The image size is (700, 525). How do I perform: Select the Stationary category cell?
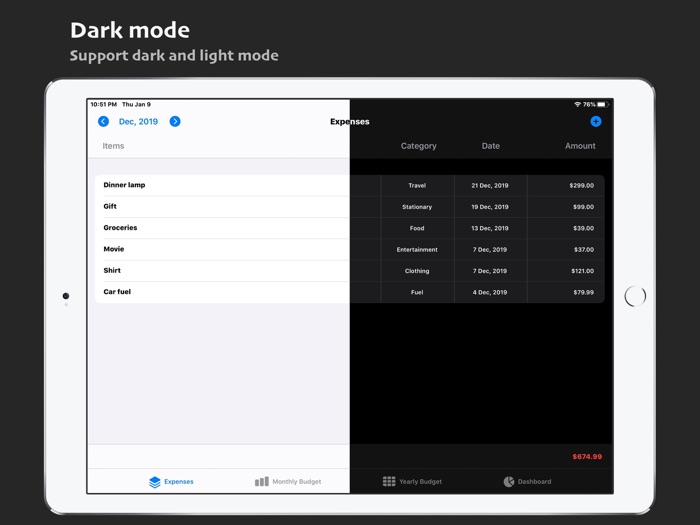click(417, 207)
